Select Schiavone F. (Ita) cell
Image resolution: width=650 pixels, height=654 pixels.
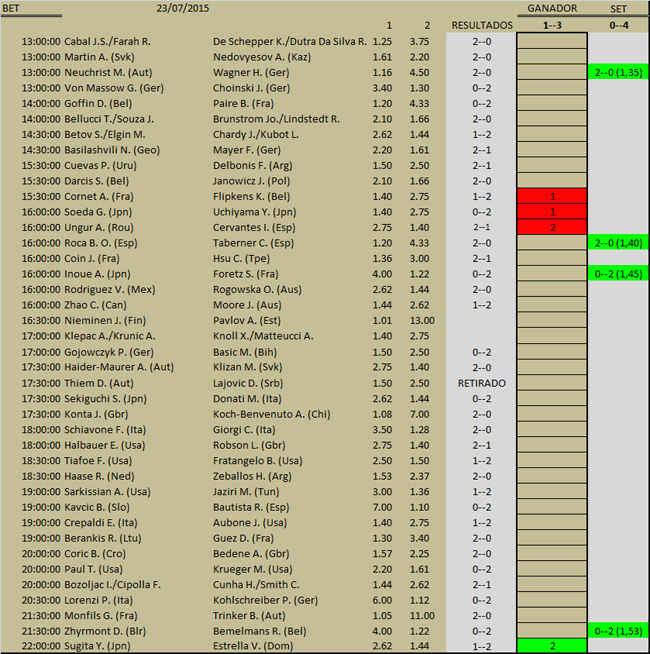pyautogui.click(x=105, y=430)
